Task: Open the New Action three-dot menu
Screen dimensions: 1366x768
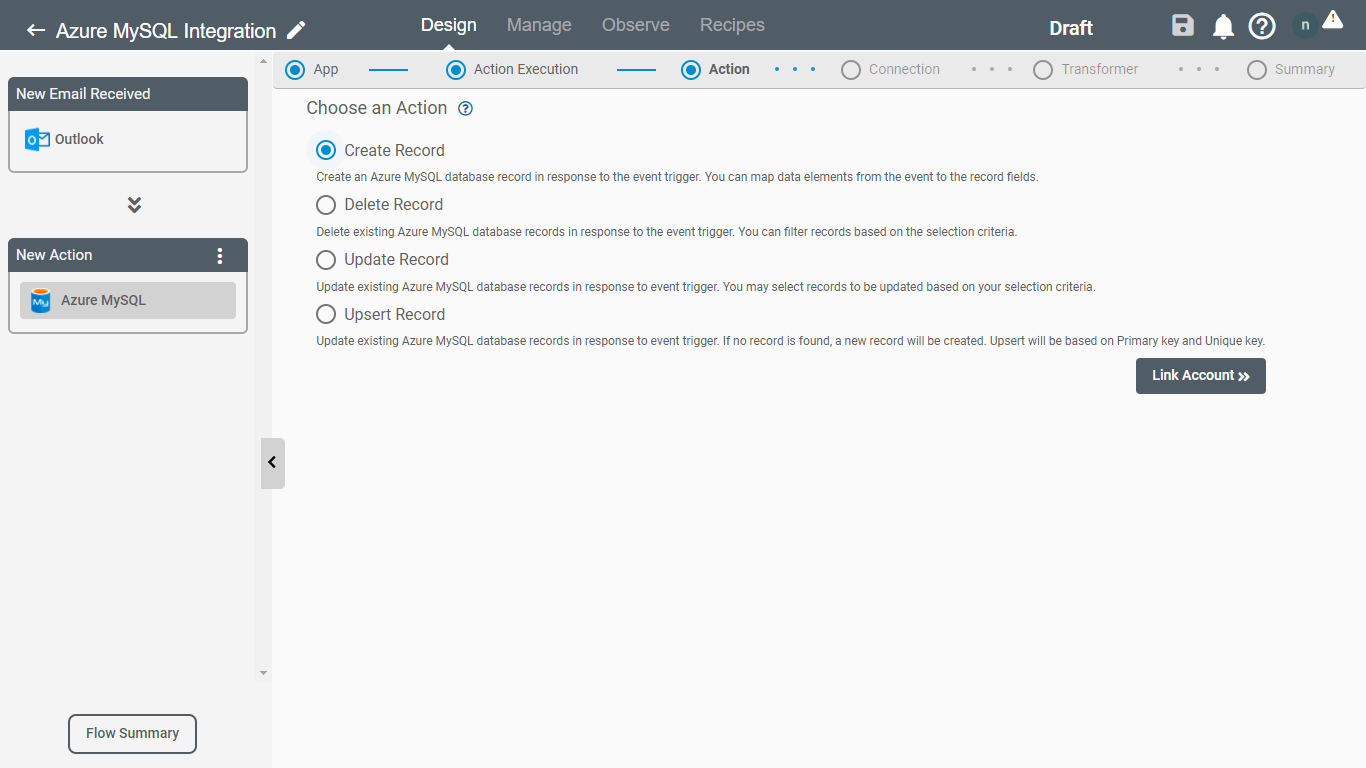Action: (221, 255)
